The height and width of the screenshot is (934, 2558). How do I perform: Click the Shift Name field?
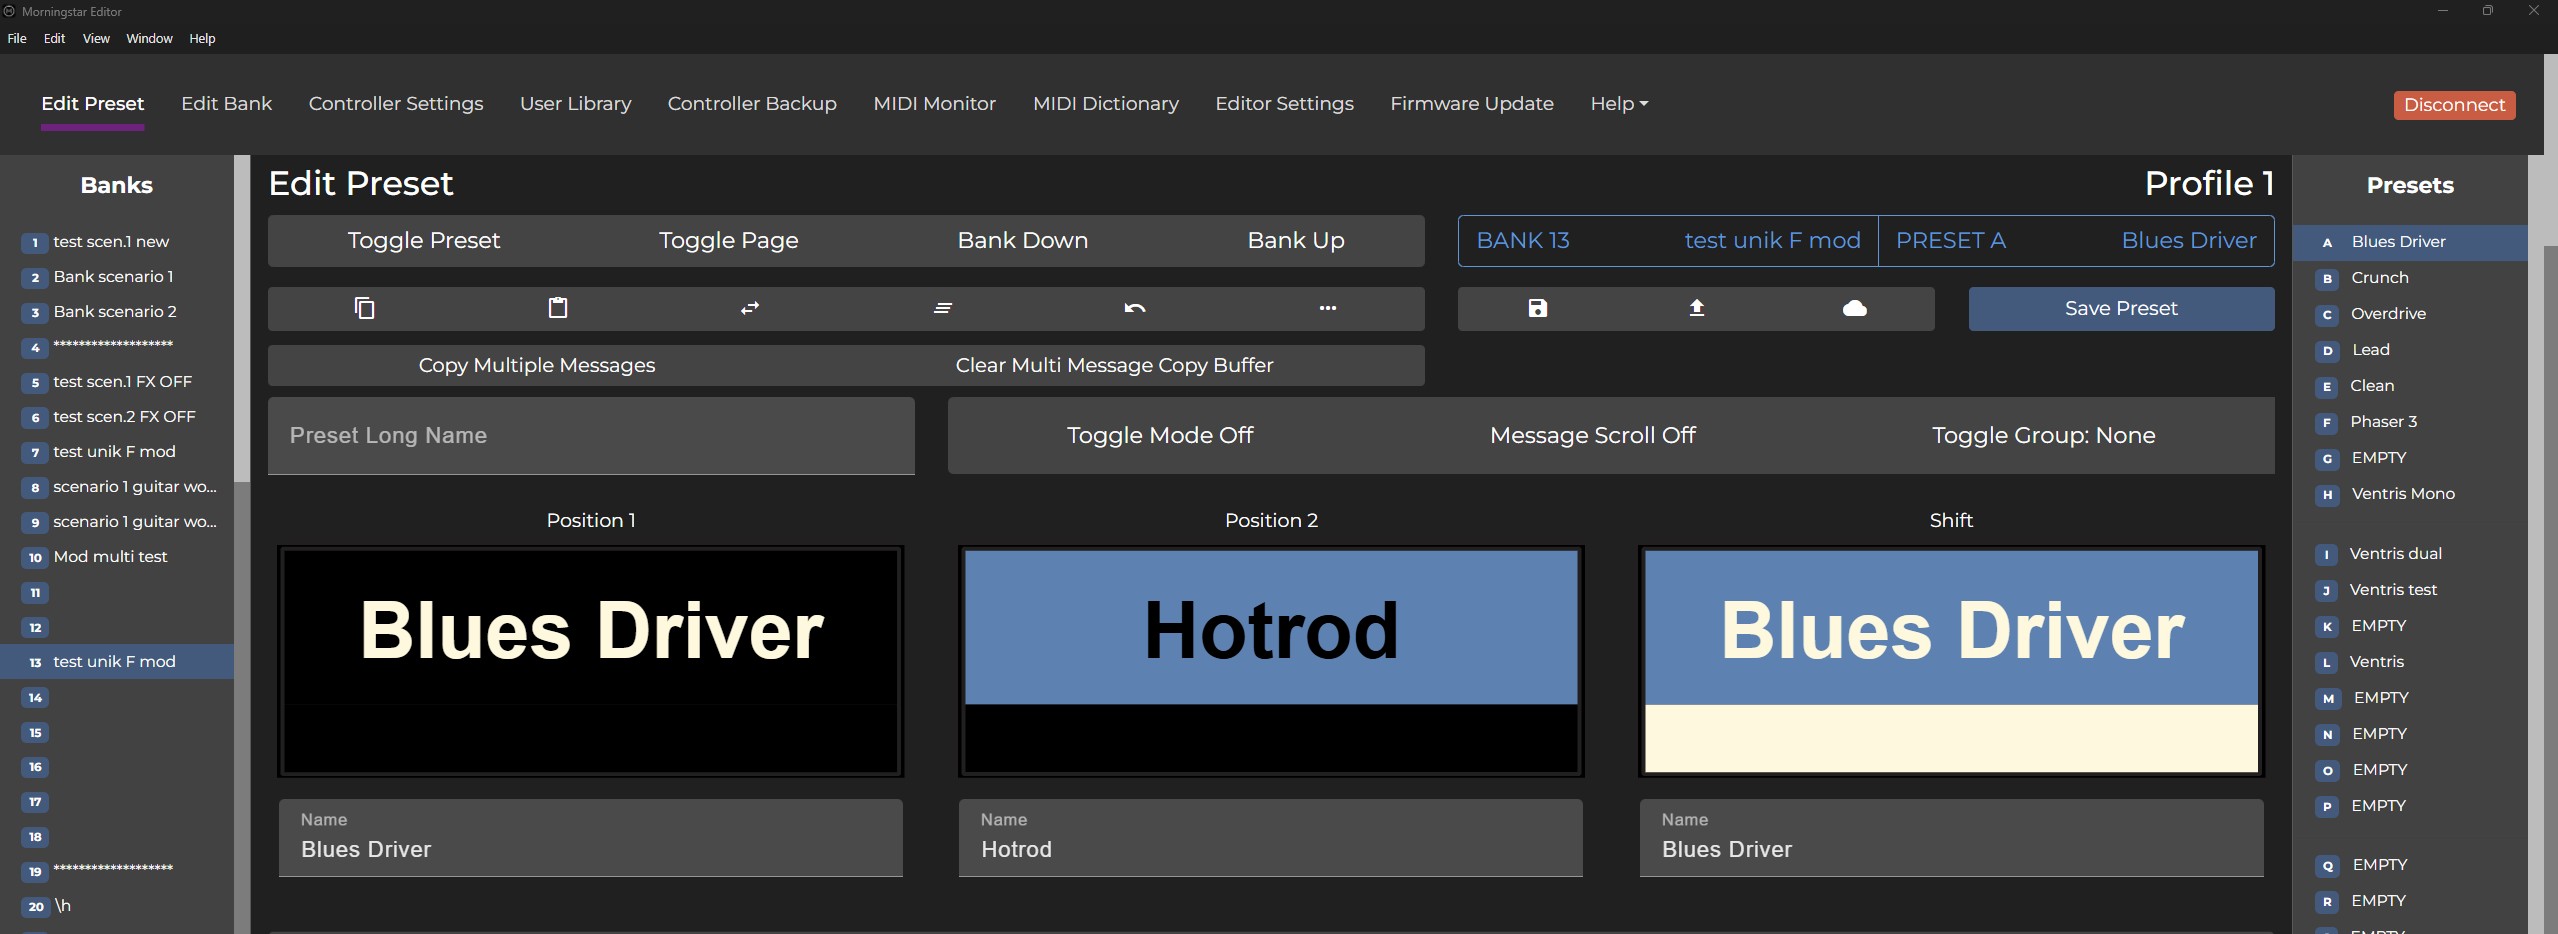click(x=1951, y=838)
